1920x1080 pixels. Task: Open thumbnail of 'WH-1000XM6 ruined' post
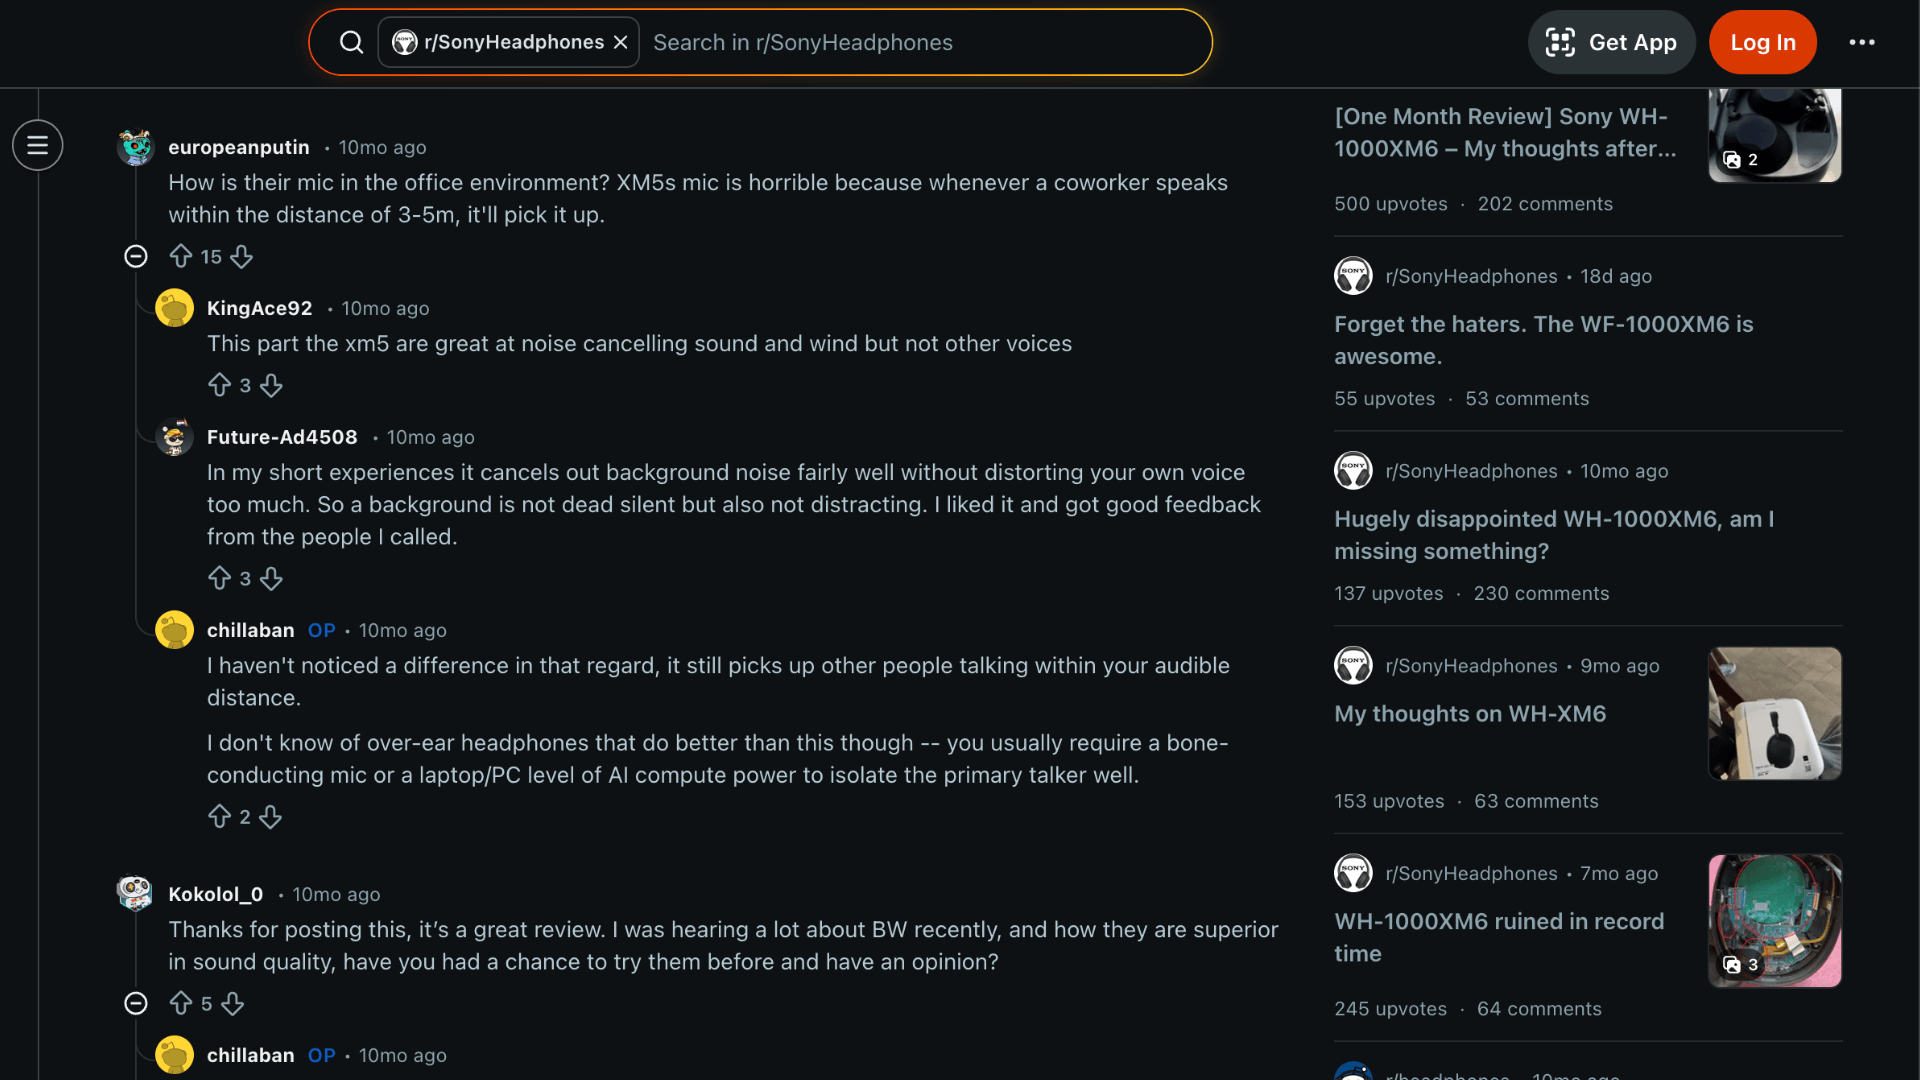[1774, 920]
